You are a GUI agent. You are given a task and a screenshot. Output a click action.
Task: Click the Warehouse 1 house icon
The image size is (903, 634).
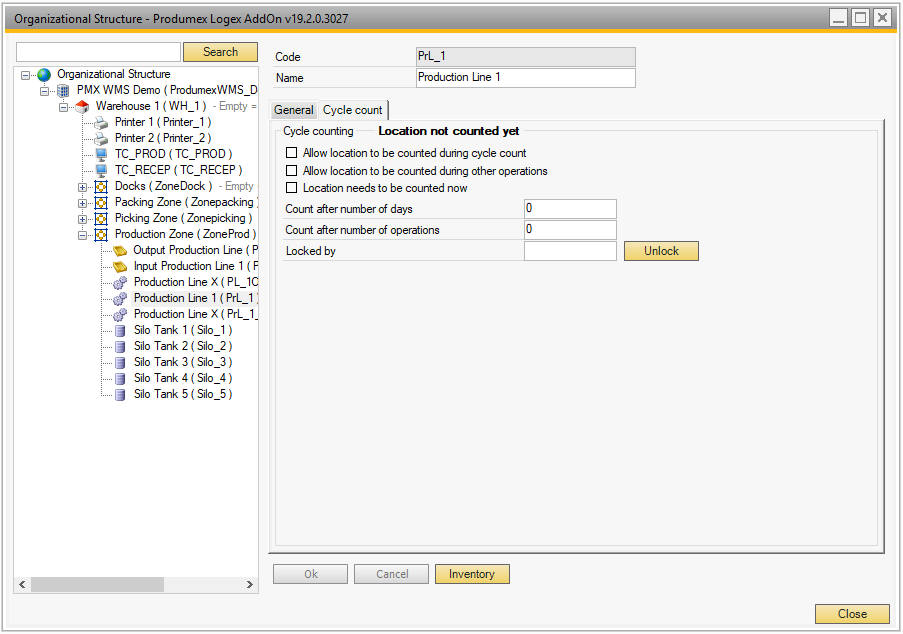tap(82, 106)
